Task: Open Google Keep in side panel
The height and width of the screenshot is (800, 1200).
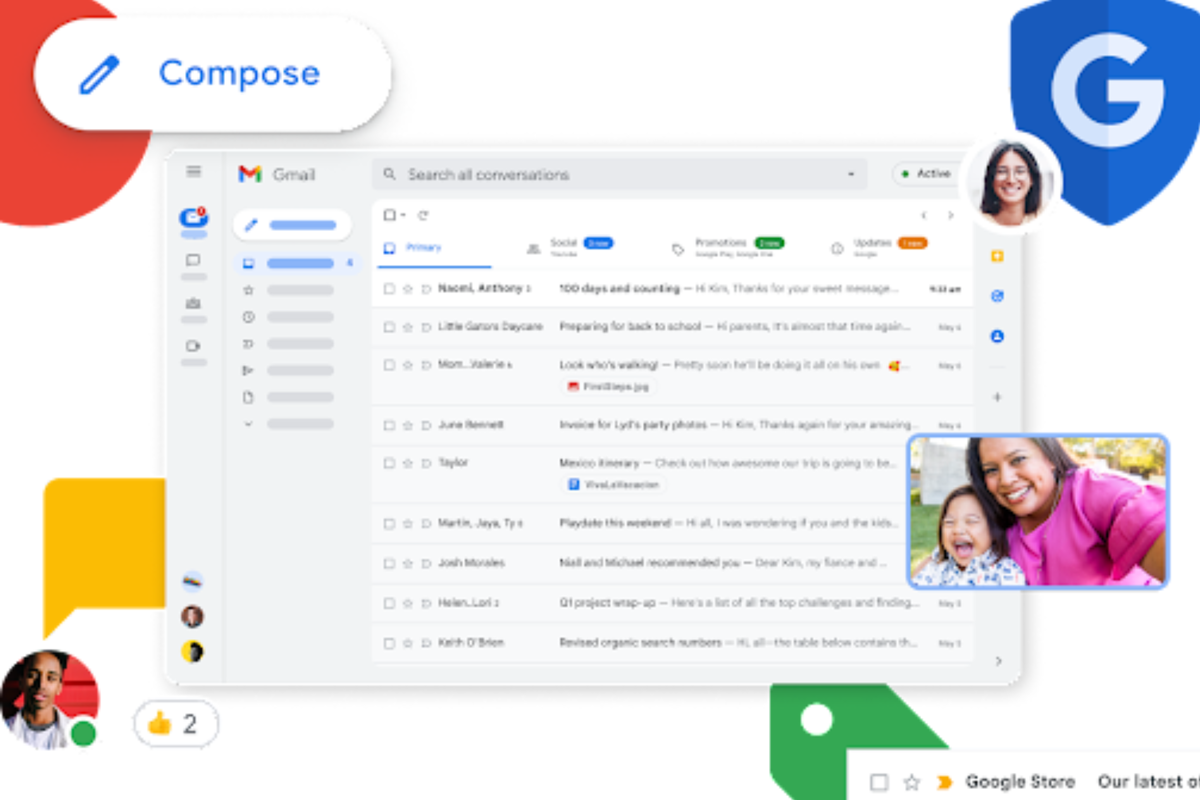Action: click(997, 257)
